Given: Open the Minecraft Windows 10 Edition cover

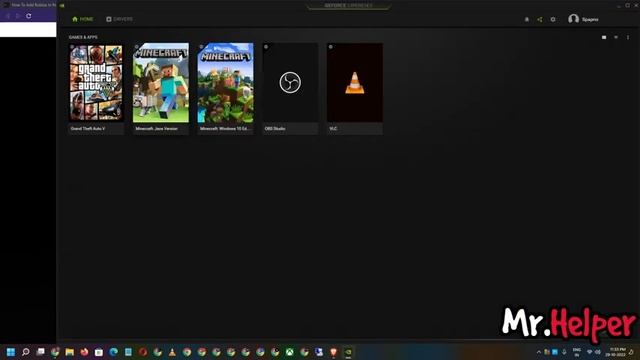Looking at the screenshot, I should tap(225, 82).
